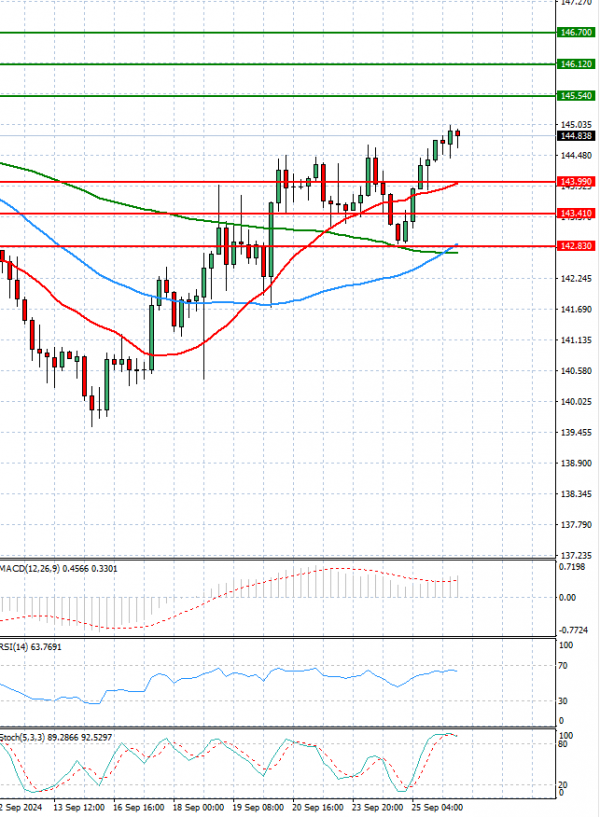Select the 145.540 resistance level label
The image size is (600, 817).
[x=576, y=96]
